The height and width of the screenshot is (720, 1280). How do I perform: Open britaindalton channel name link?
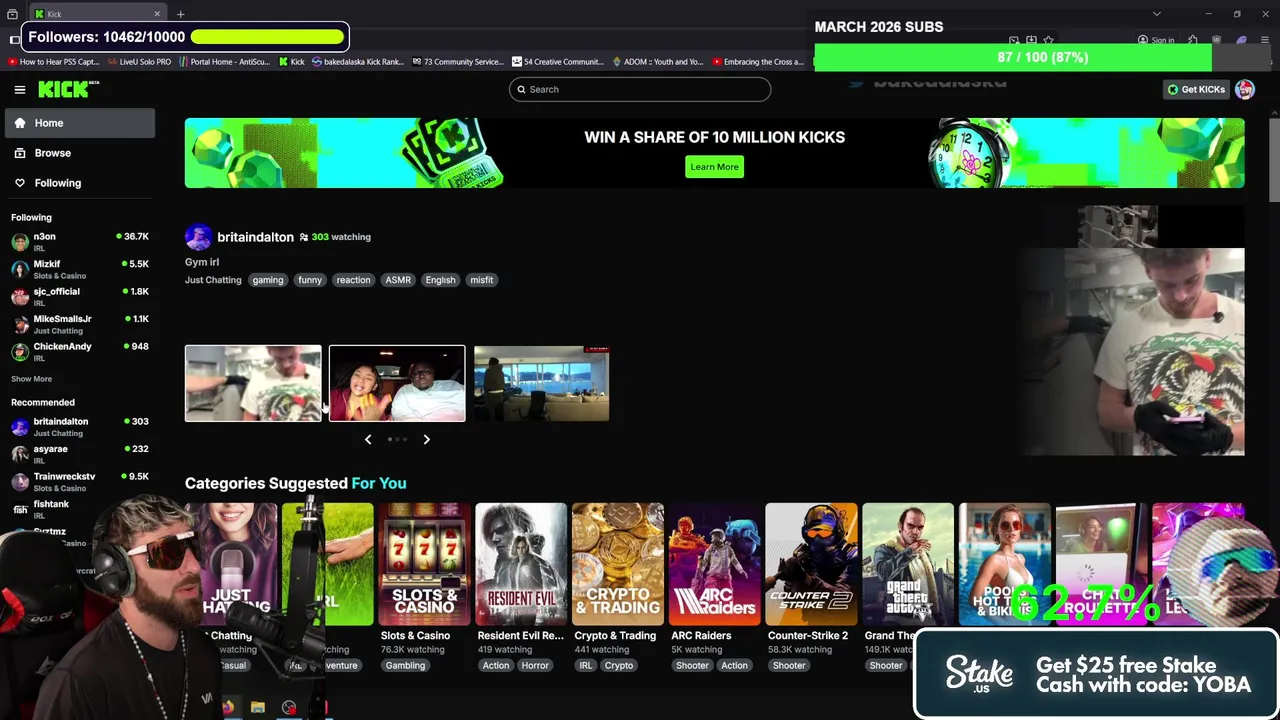tap(255, 237)
